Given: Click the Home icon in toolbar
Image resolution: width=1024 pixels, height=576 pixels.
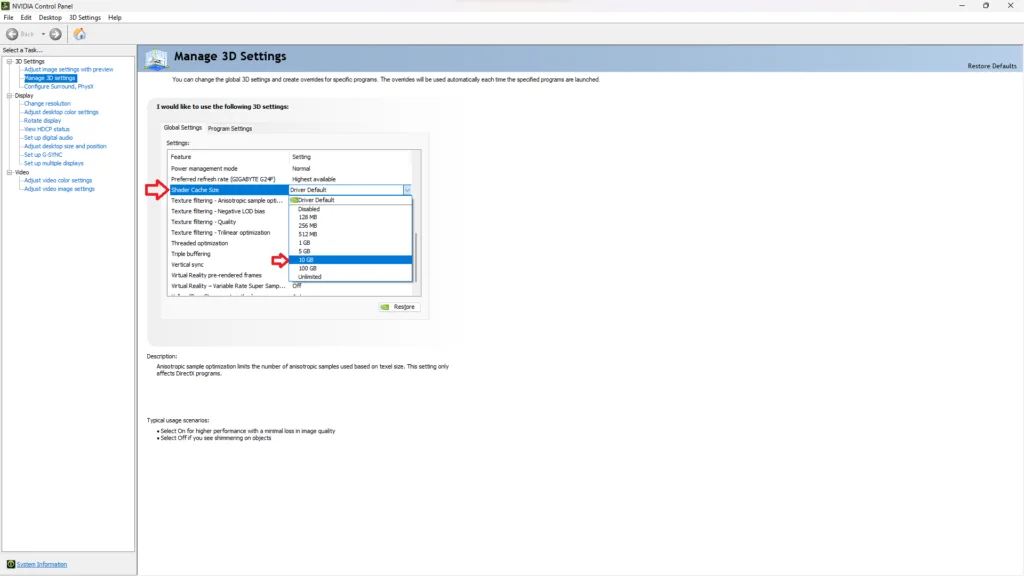Looking at the screenshot, I should pyautogui.click(x=79, y=34).
